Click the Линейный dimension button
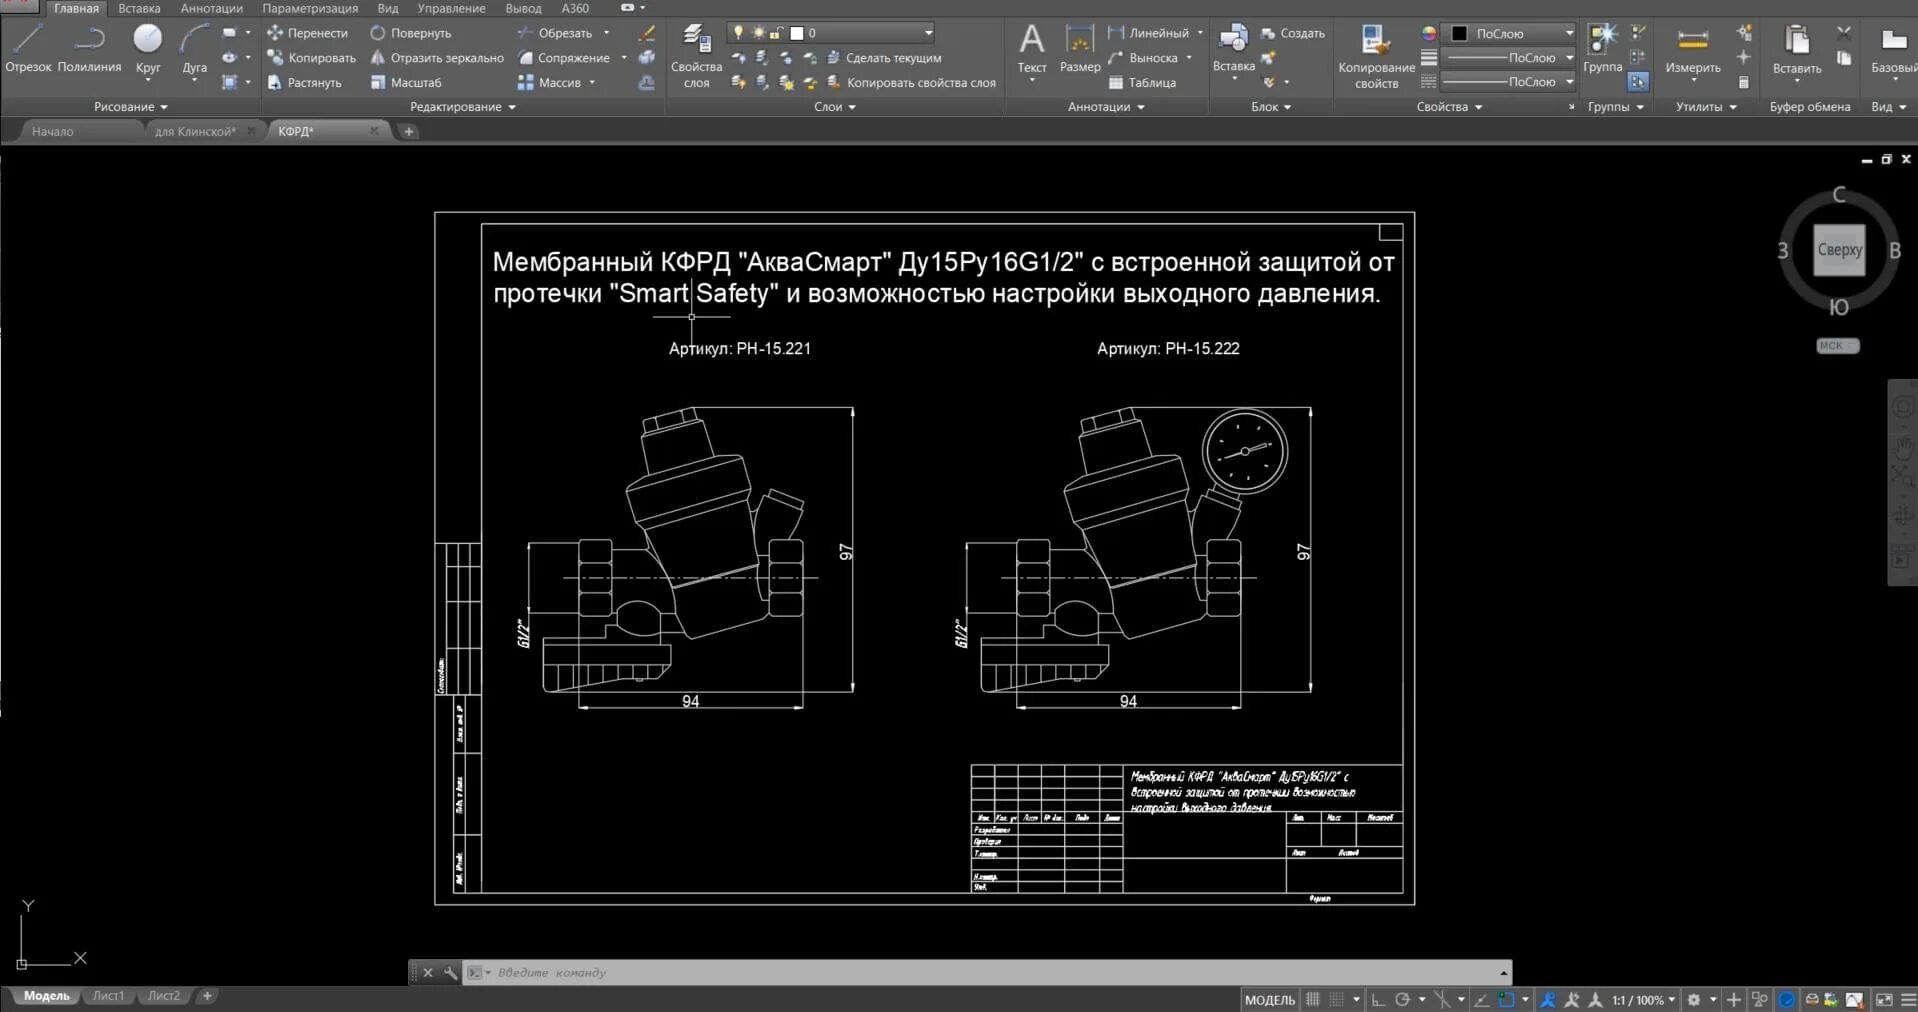This screenshot has width=1918, height=1012. click(1148, 33)
